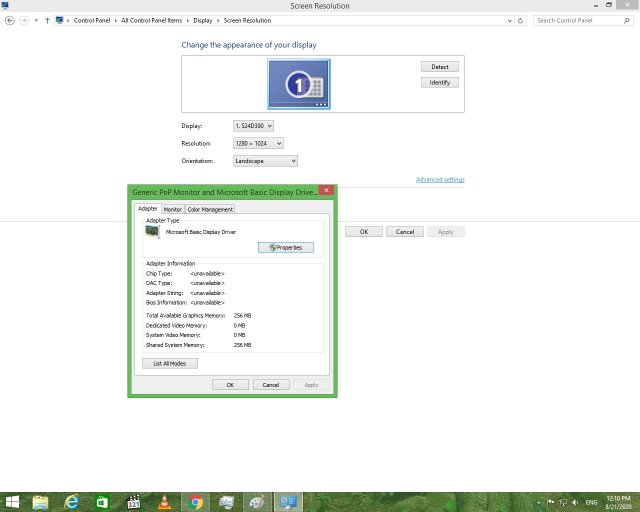Open Google Chrome from taskbar
The width and height of the screenshot is (640, 512).
(196, 502)
